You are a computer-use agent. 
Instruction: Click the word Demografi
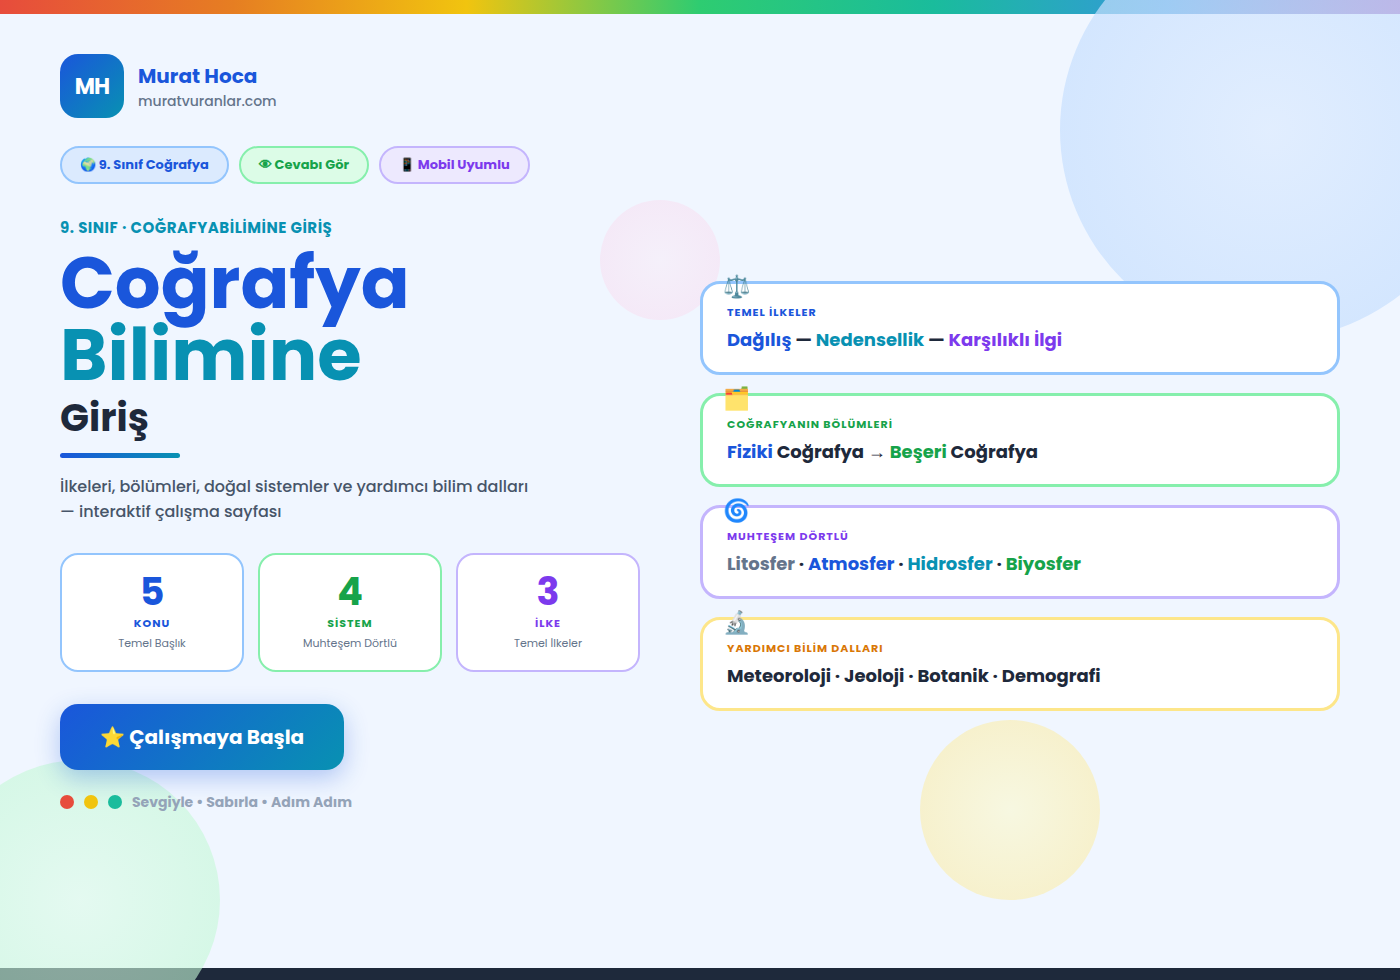pyautogui.click(x=1051, y=676)
